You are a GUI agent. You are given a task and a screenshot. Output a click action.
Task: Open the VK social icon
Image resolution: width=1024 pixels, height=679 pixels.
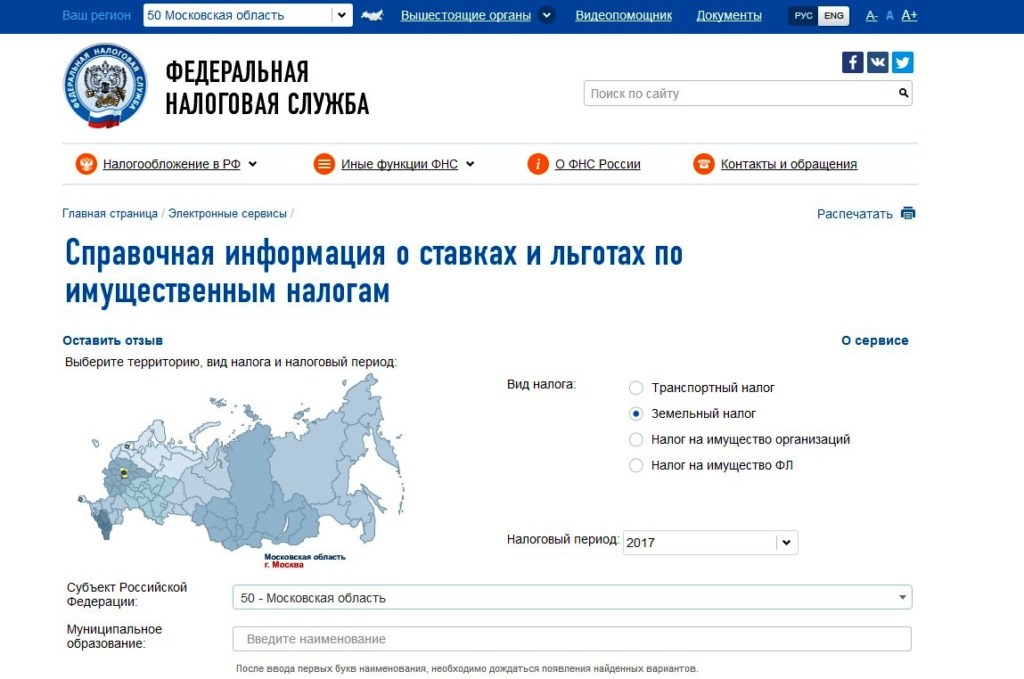(877, 62)
